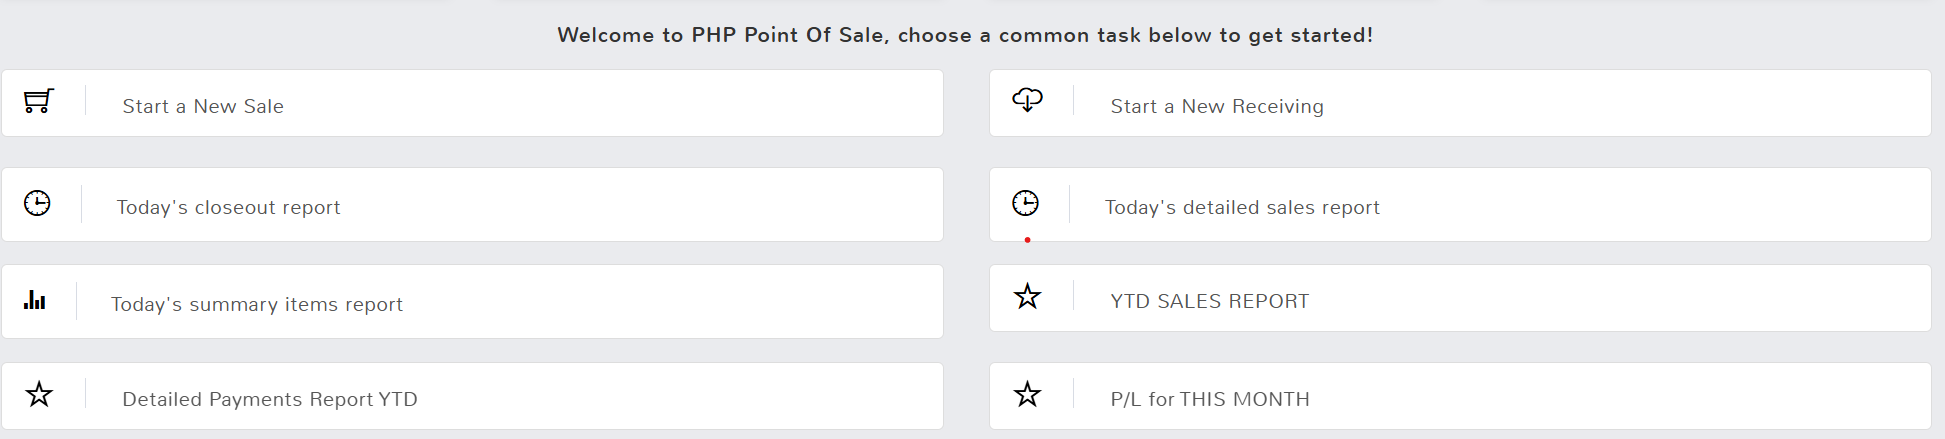Open Today's closeout report
The width and height of the screenshot is (1945, 439).
[x=228, y=207]
